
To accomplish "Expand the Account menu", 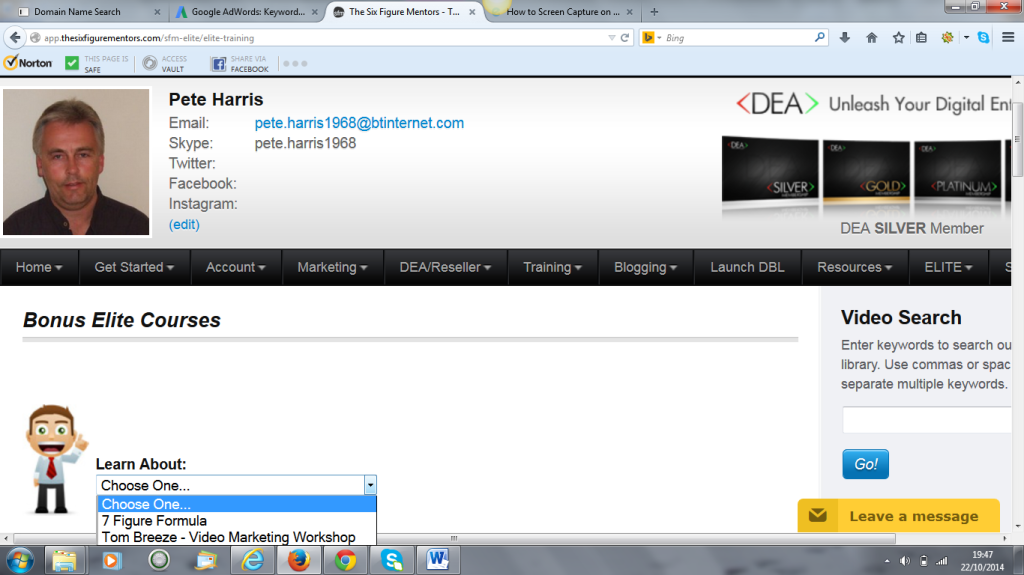I will (236, 267).
